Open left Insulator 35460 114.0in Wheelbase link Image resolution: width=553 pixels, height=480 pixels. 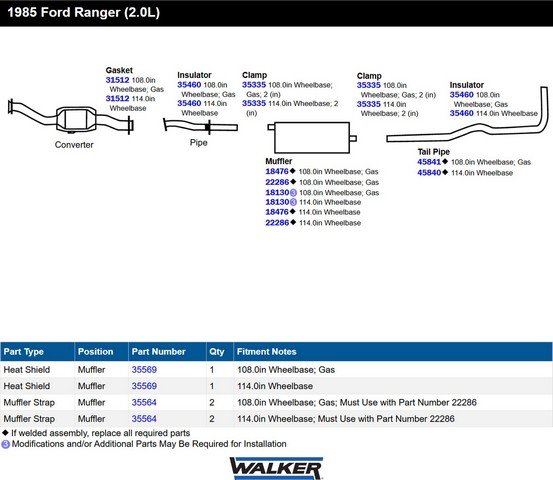(x=189, y=103)
